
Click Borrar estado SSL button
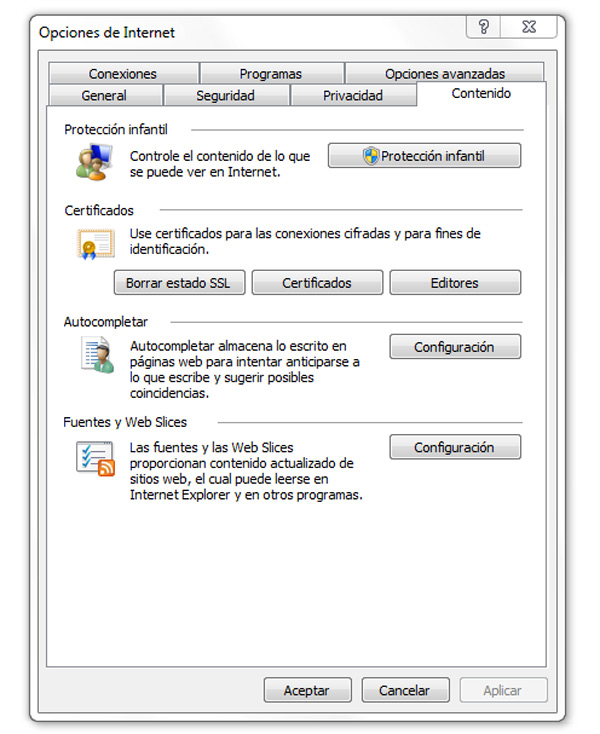(178, 283)
